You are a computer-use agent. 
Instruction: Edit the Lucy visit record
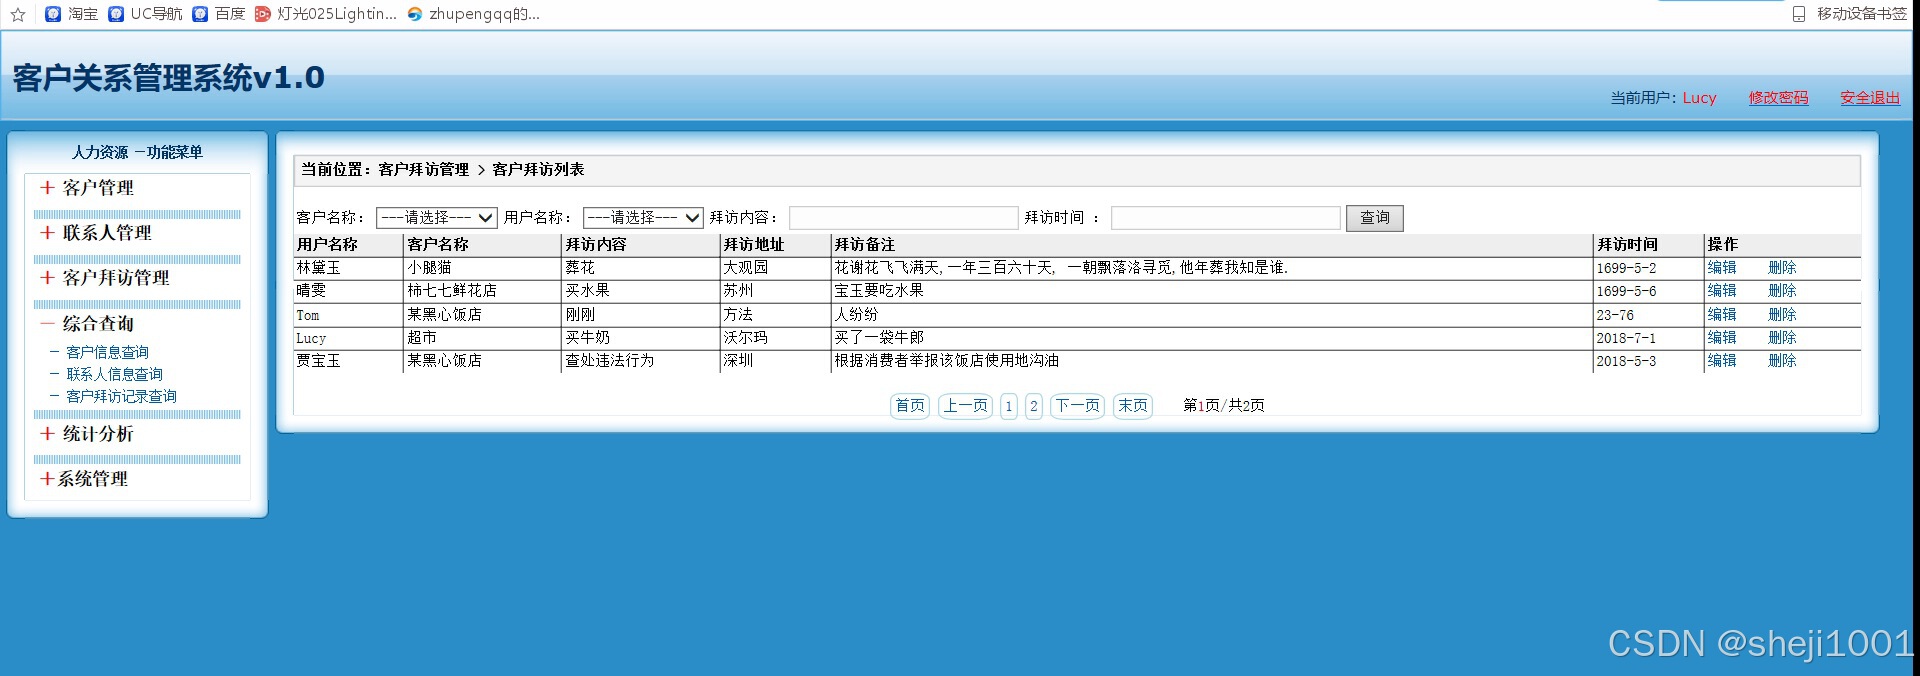pyautogui.click(x=1722, y=338)
